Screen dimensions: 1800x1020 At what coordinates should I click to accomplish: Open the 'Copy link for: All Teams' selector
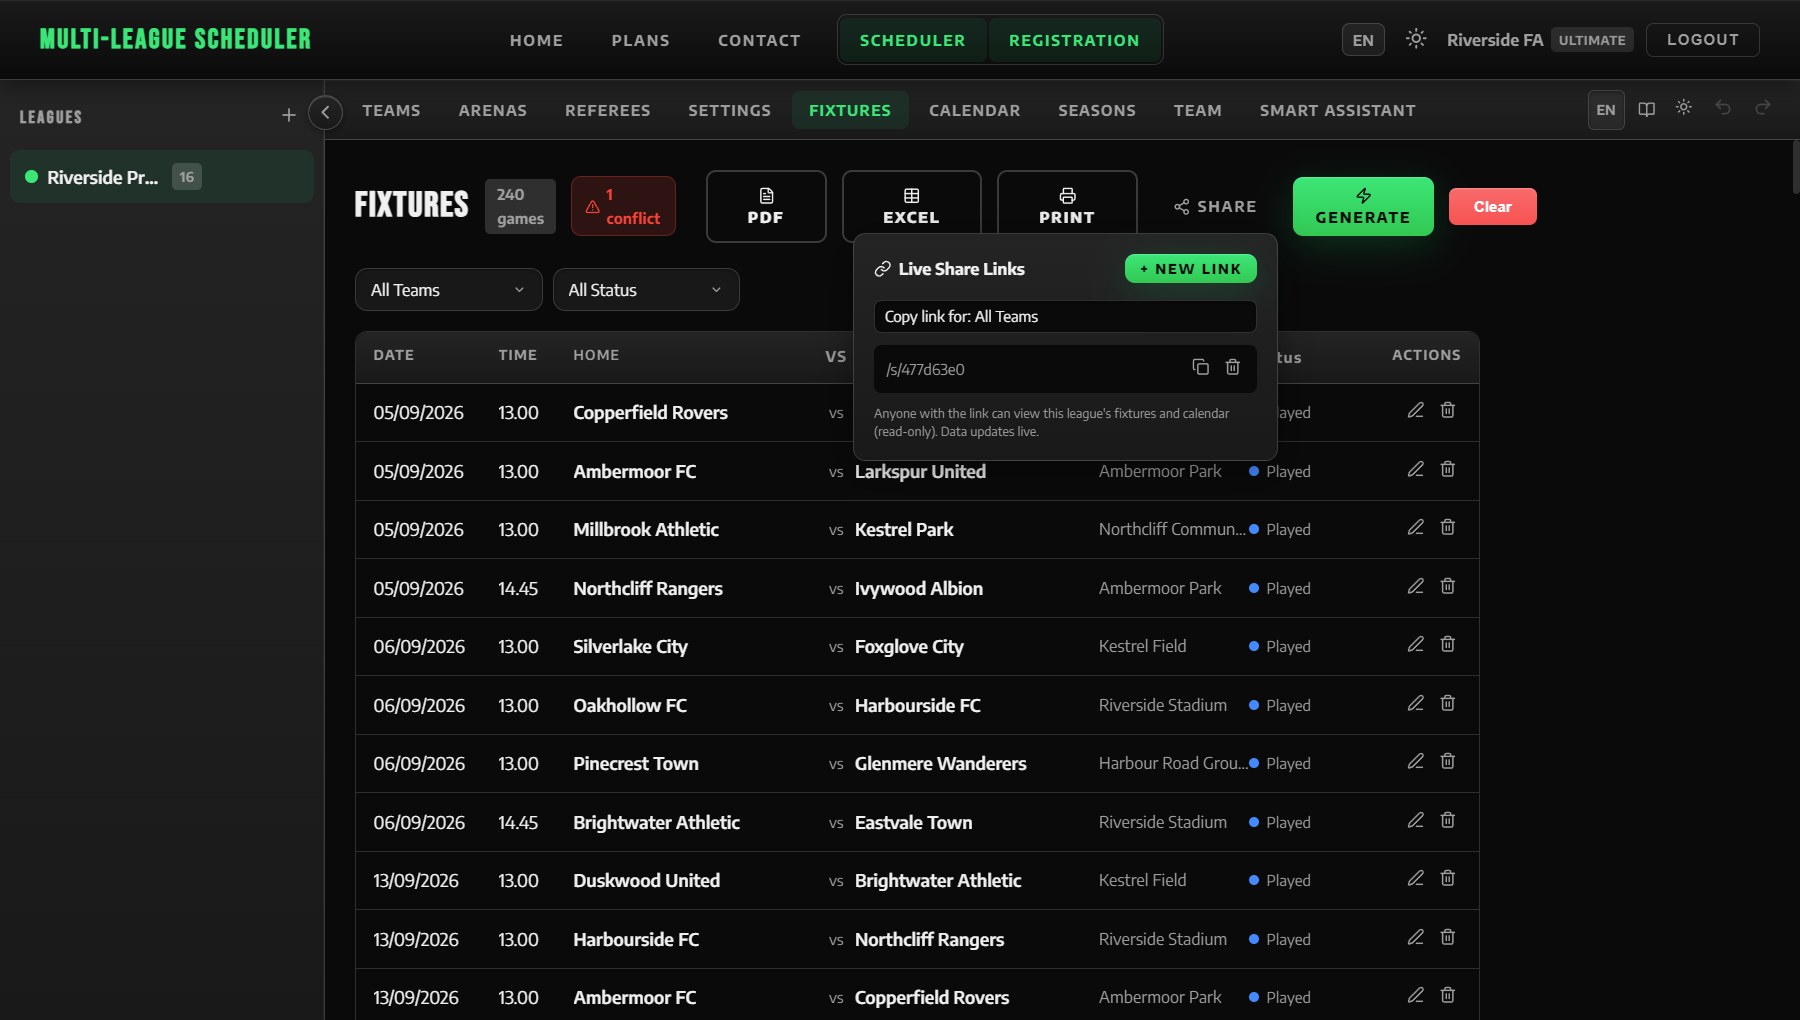pyautogui.click(x=1064, y=316)
